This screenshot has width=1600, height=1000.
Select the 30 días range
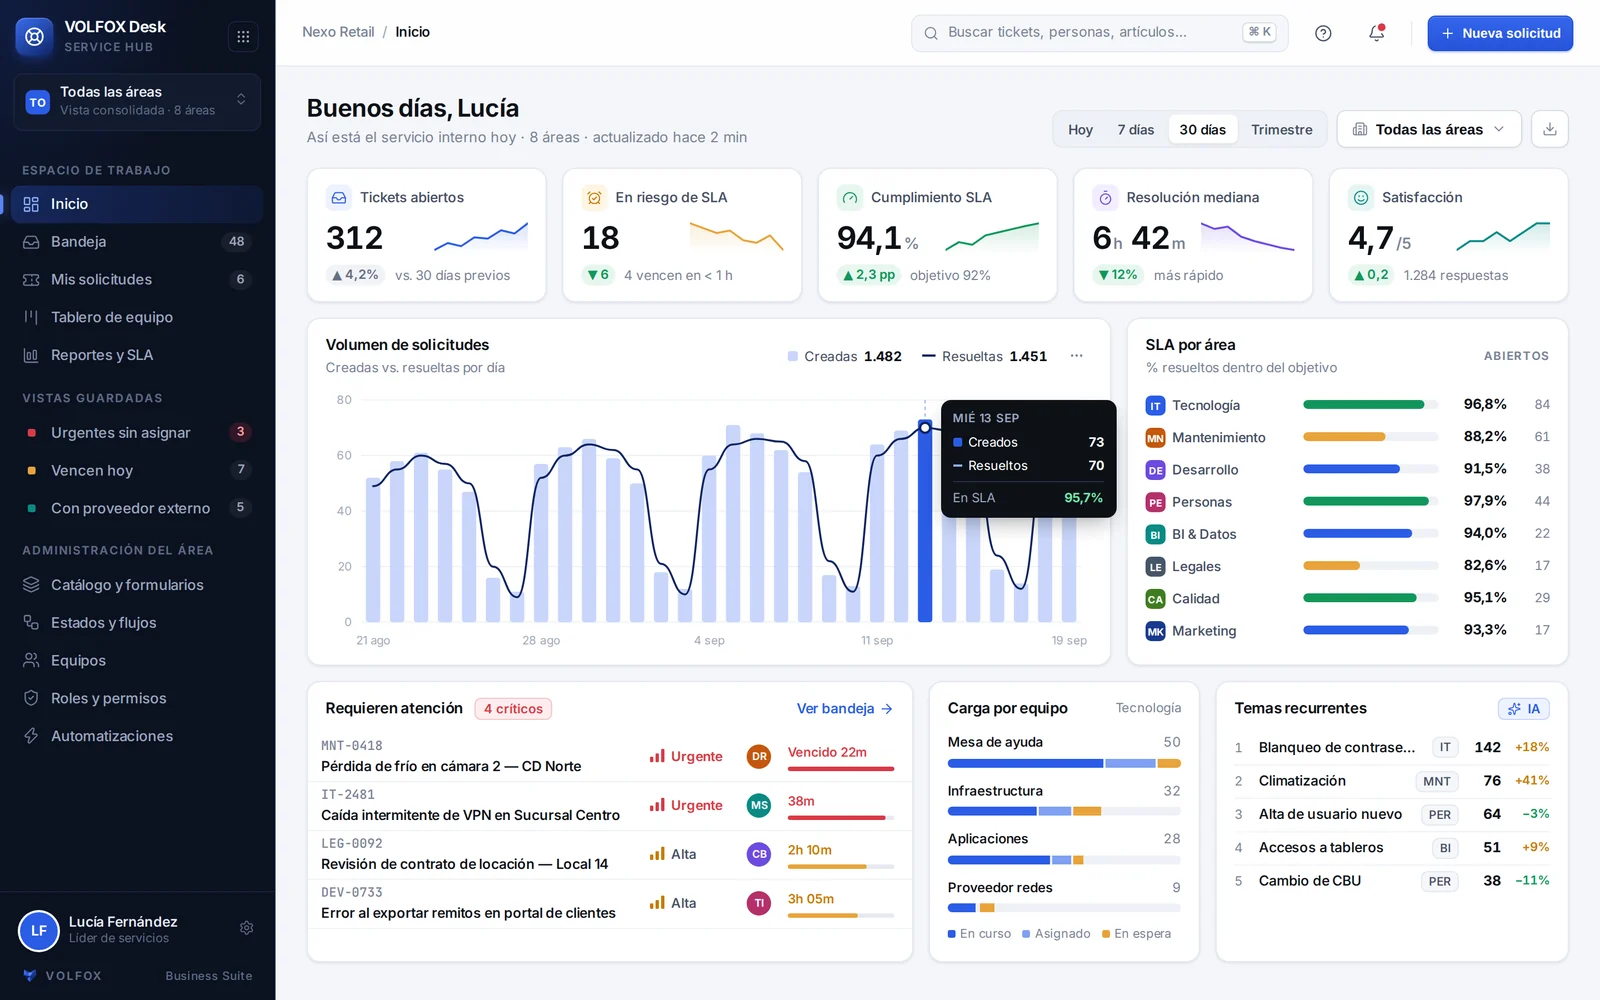click(1202, 130)
